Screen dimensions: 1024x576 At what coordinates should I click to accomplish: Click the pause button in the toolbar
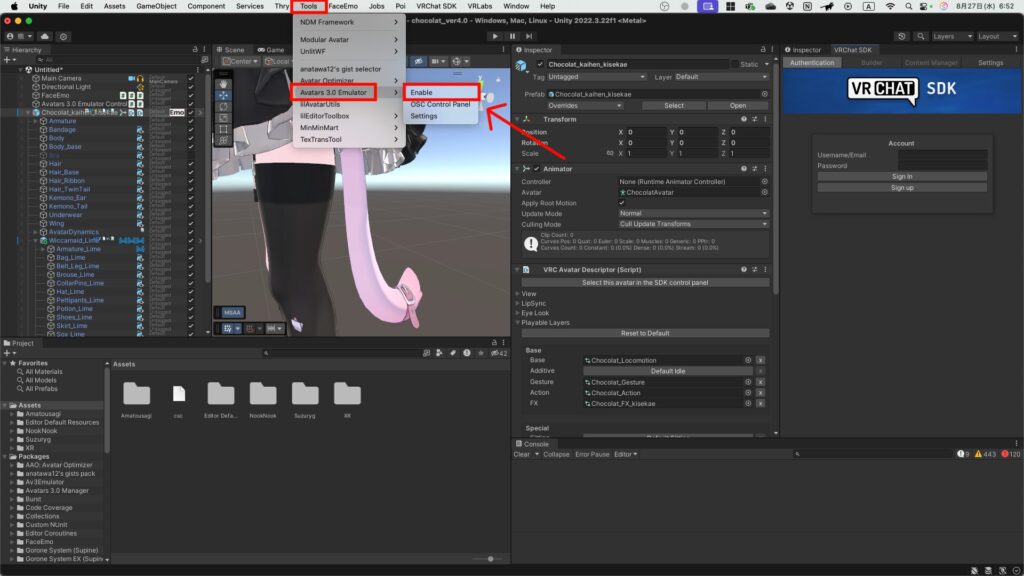click(x=512, y=36)
